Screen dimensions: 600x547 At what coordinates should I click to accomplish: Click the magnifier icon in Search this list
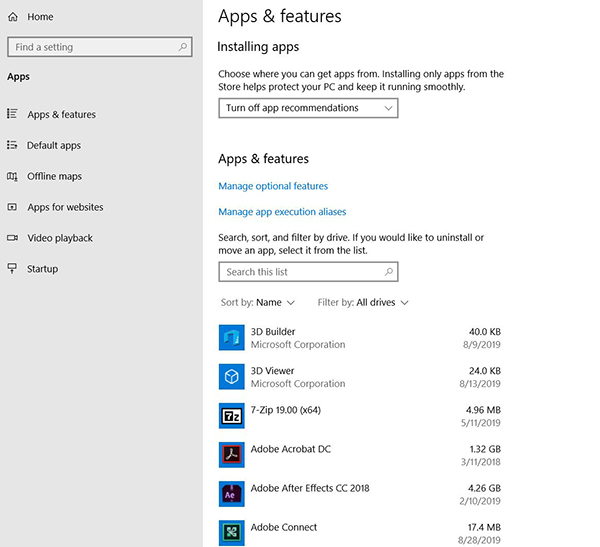[389, 272]
